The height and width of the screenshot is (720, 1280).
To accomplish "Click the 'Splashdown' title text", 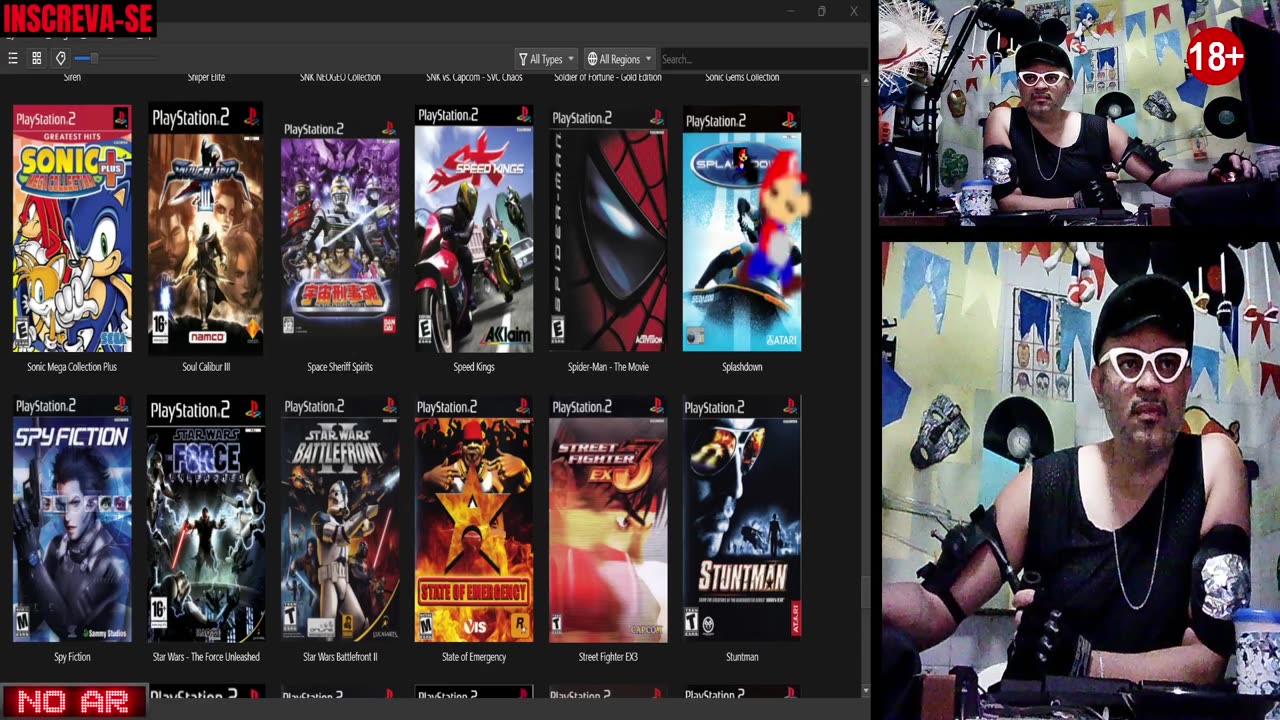I will (742, 367).
